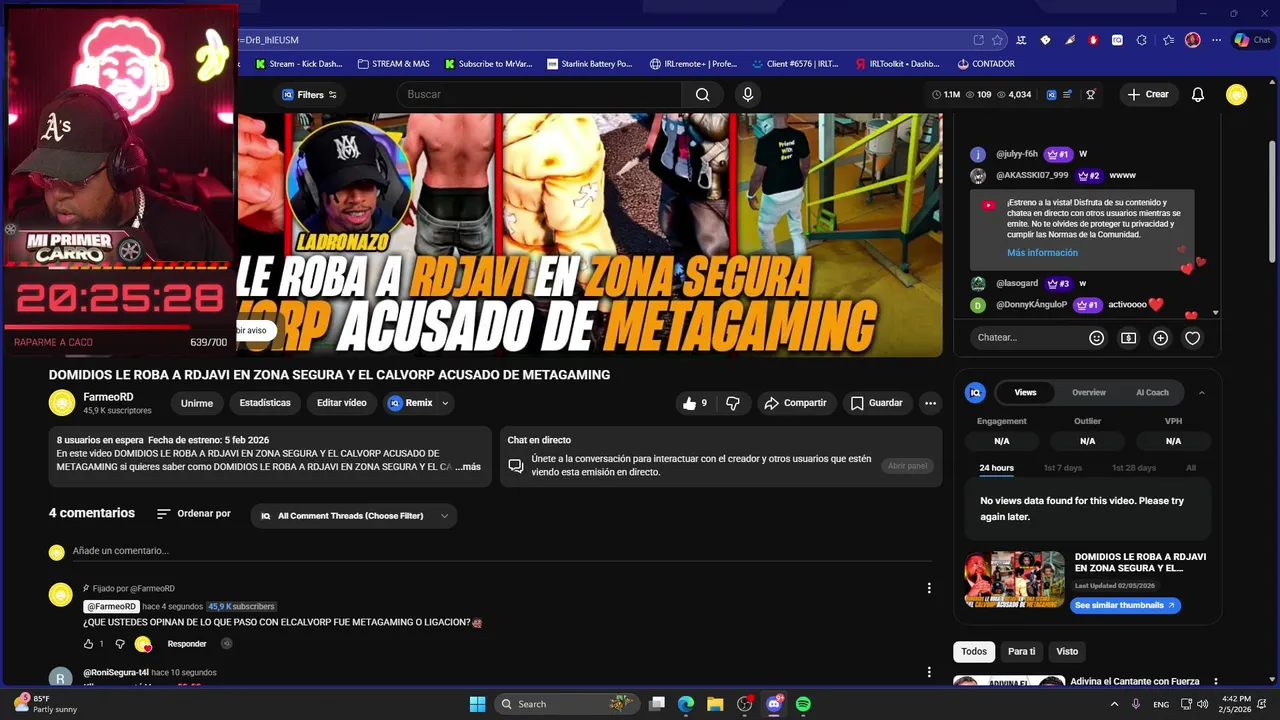The height and width of the screenshot is (720, 1280).
Task: Expand the Remix dropdown arrow
Action: point(445,403)
